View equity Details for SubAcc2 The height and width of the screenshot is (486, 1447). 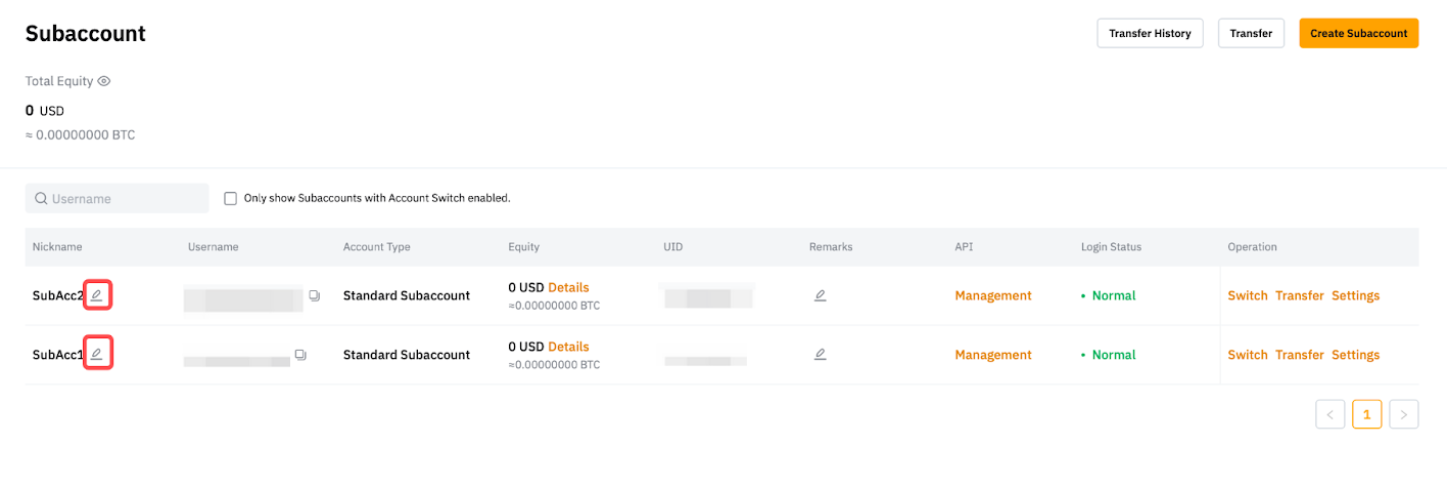[568, 288]
